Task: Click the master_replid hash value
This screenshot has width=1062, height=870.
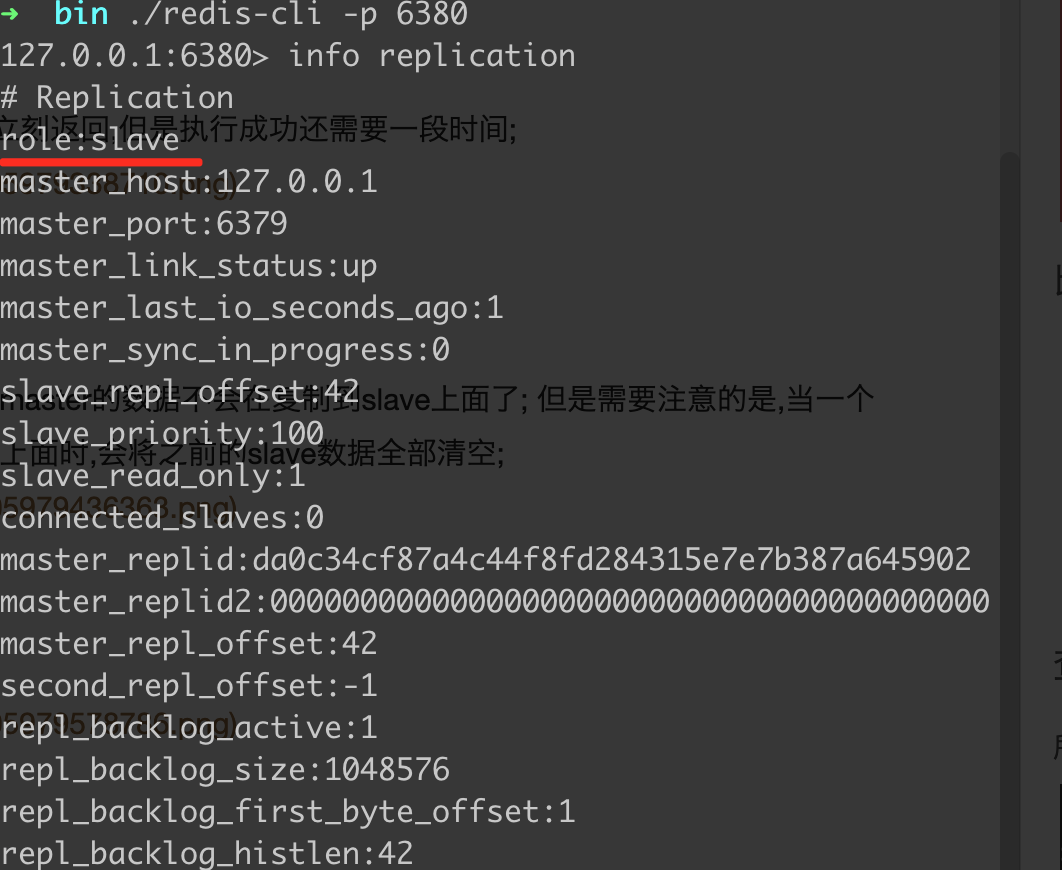Action: point(612,560)
